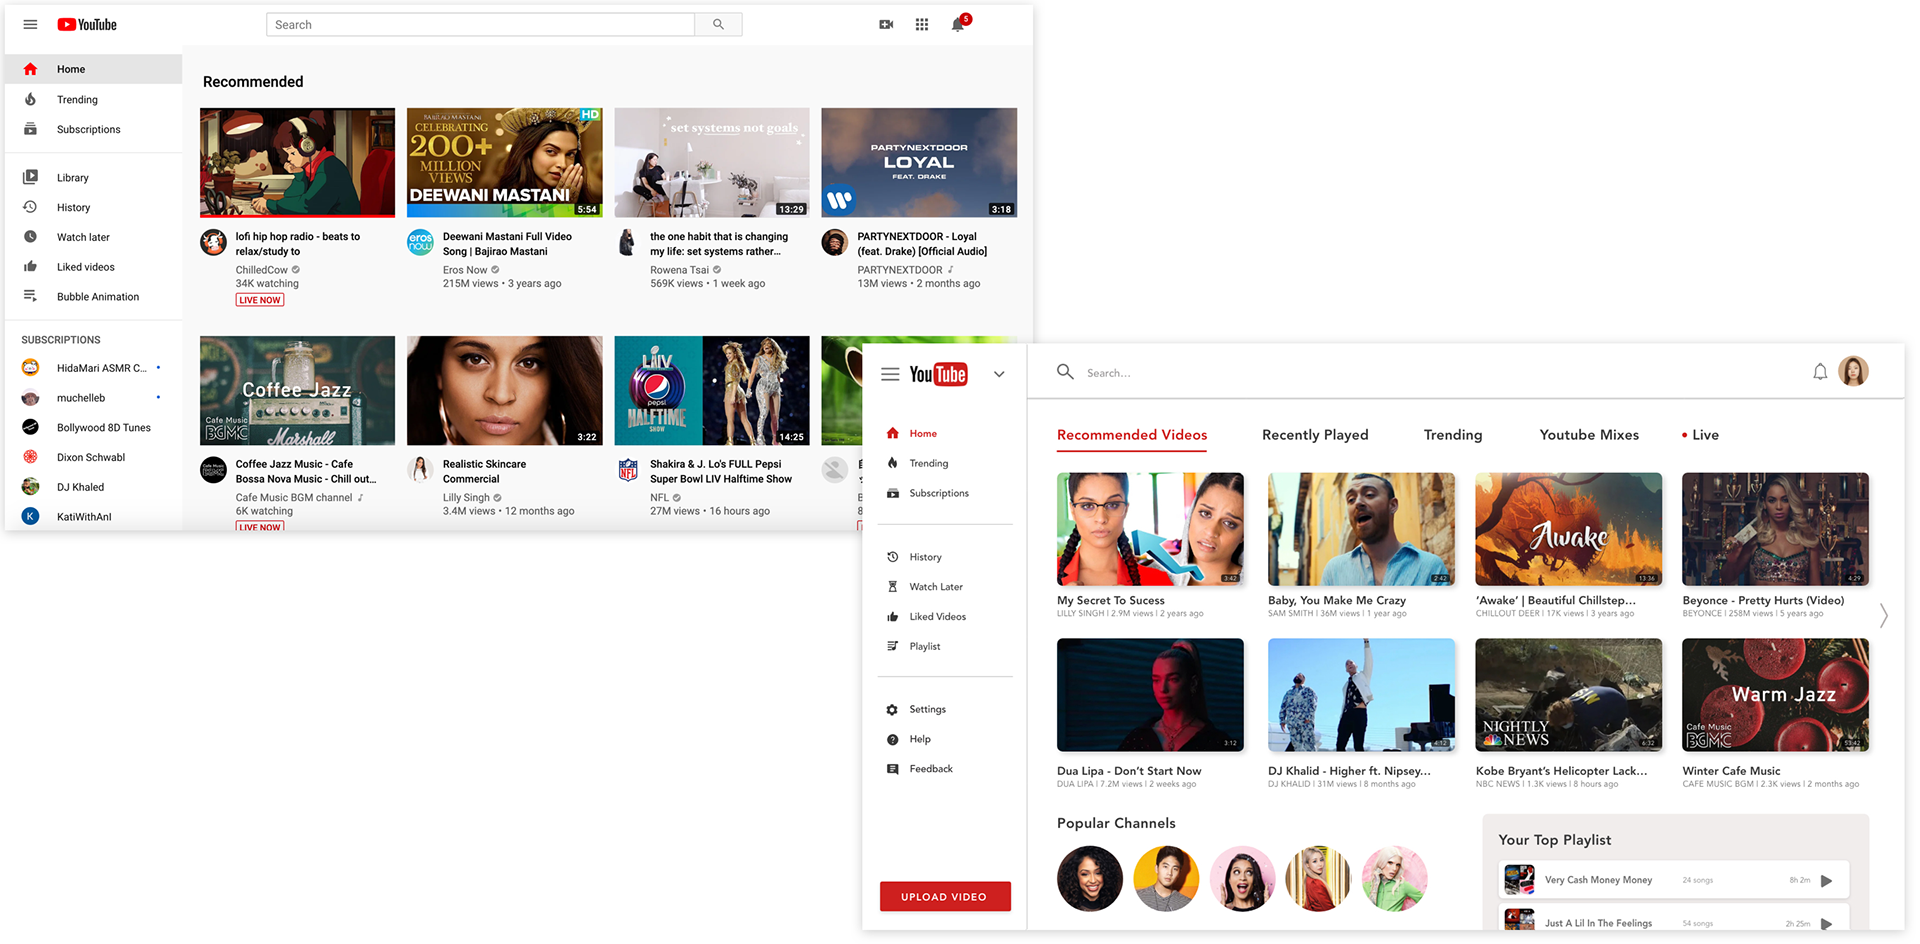The image size is (1920, 944).
Task: Click the YouTube logo in original window
Action: pos(87,24)
